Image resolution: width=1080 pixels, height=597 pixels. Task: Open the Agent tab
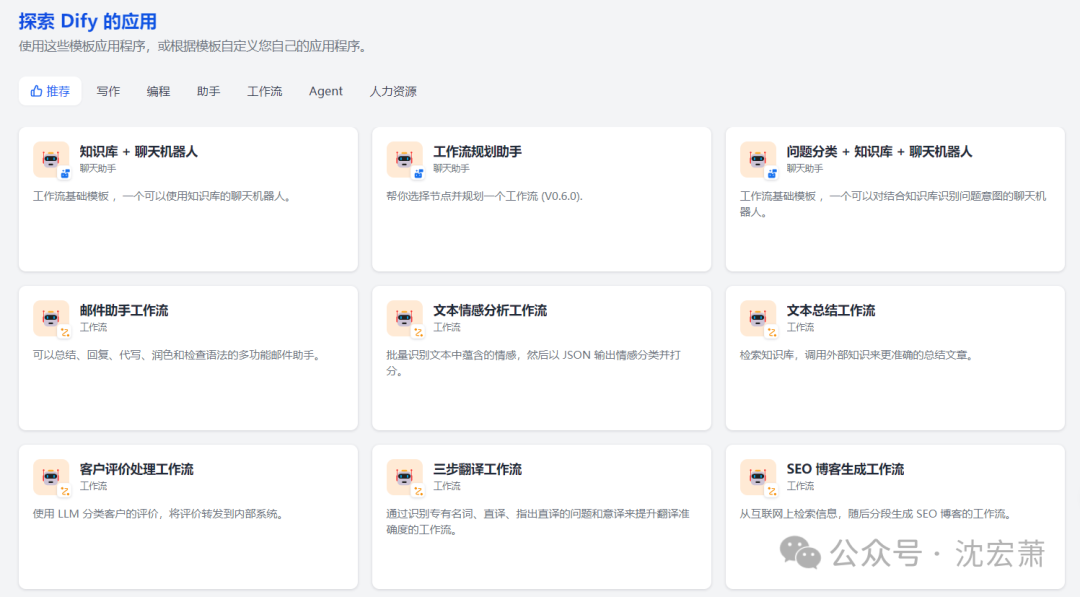point(326,91)
